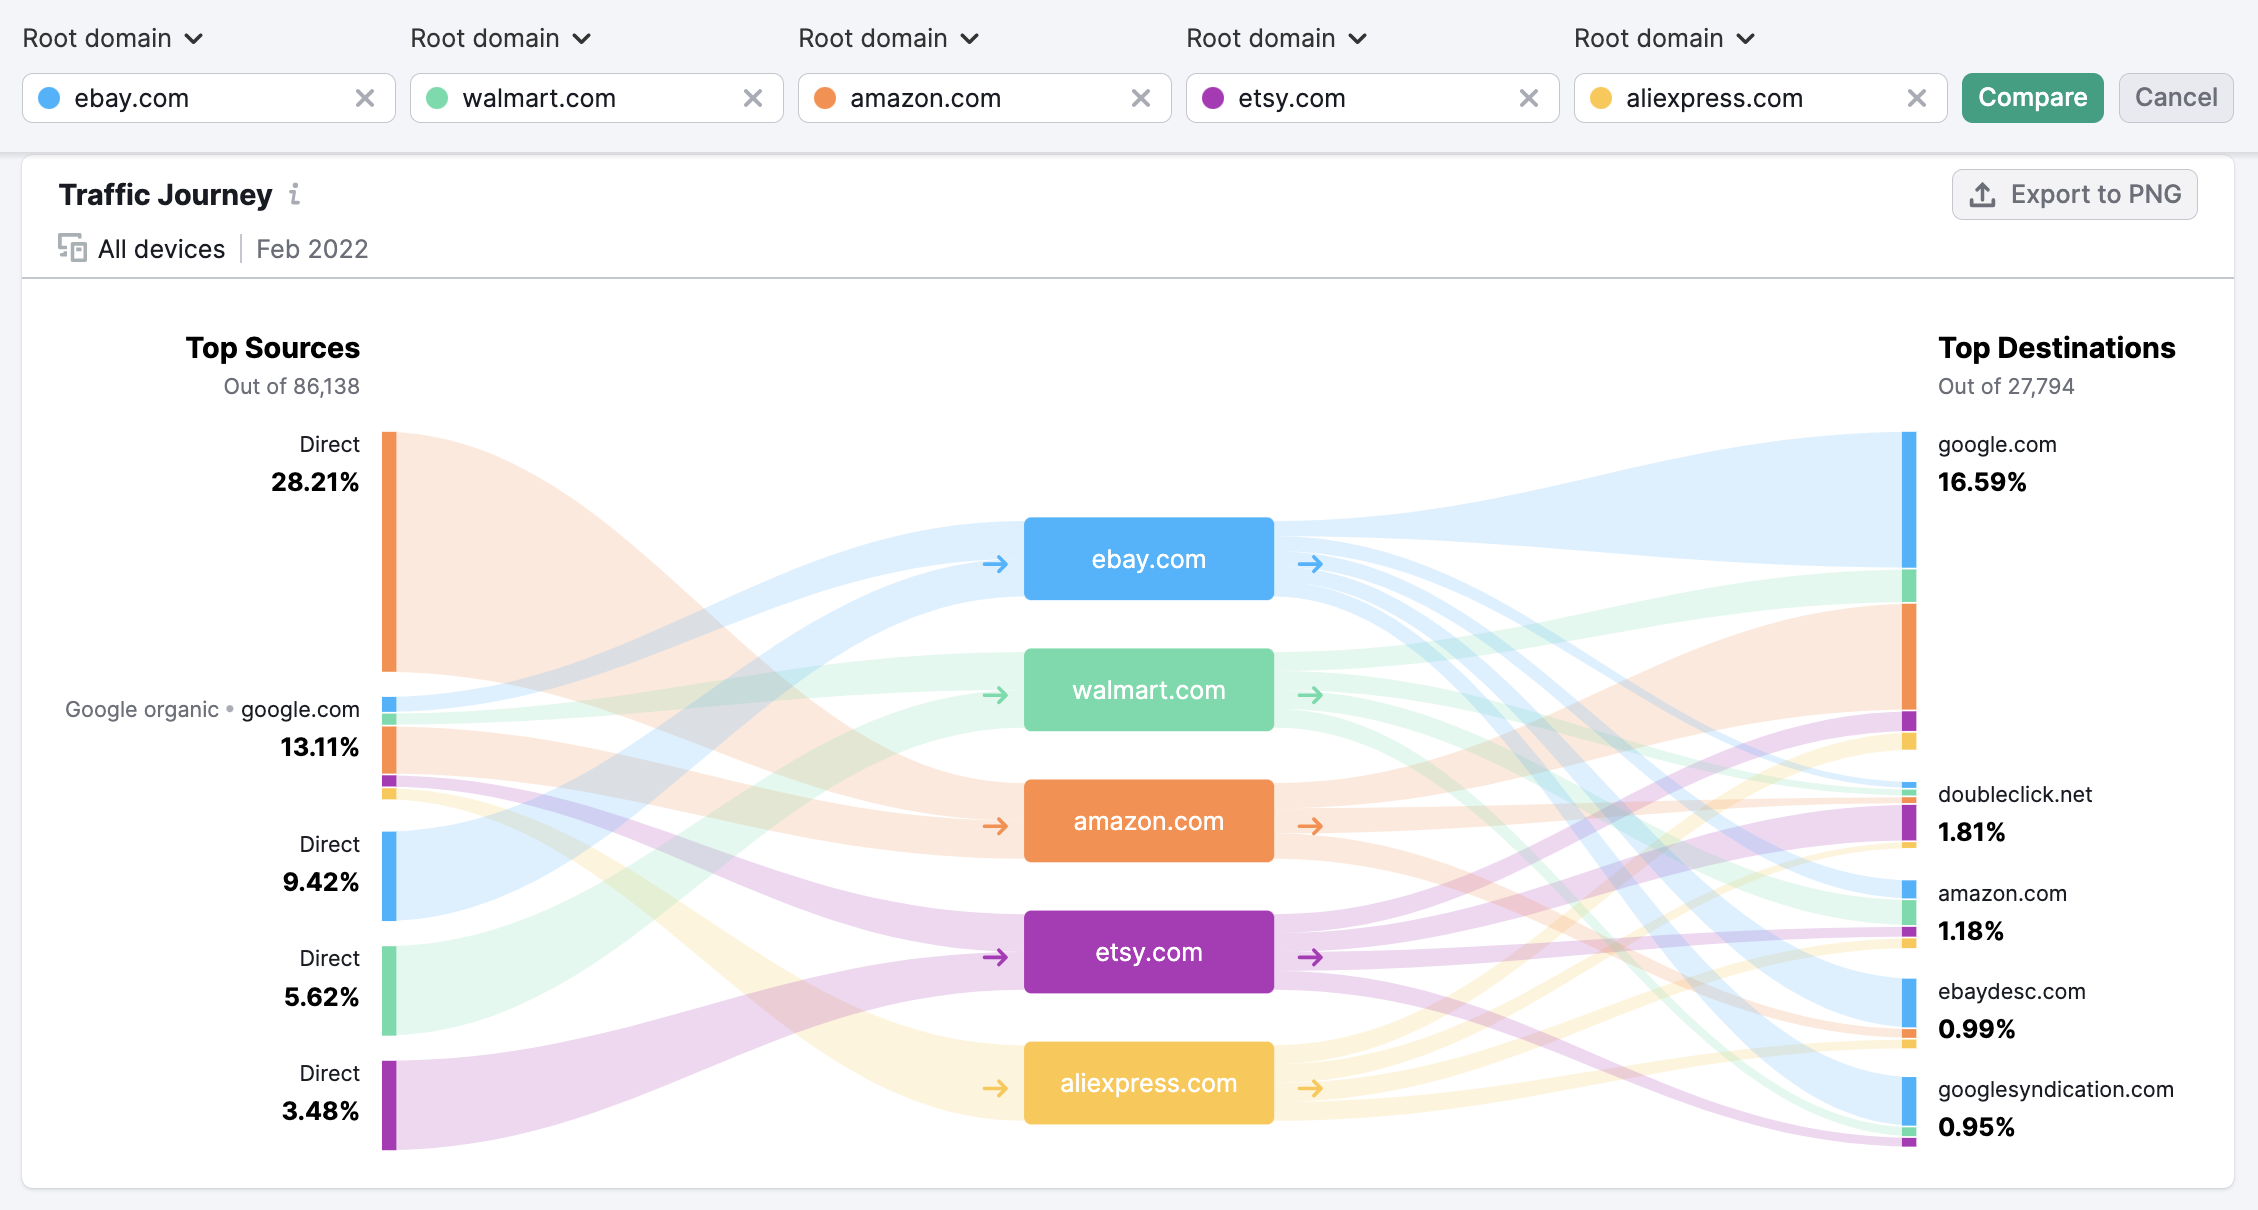
Task: Click the Direct 5.62% source bar
Action: point(389,991)
